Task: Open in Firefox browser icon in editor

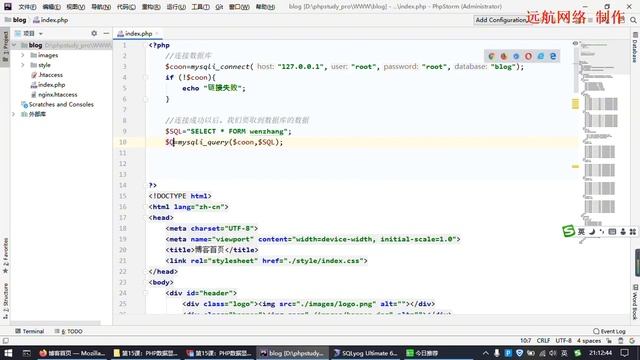Action: pos(504,56)
